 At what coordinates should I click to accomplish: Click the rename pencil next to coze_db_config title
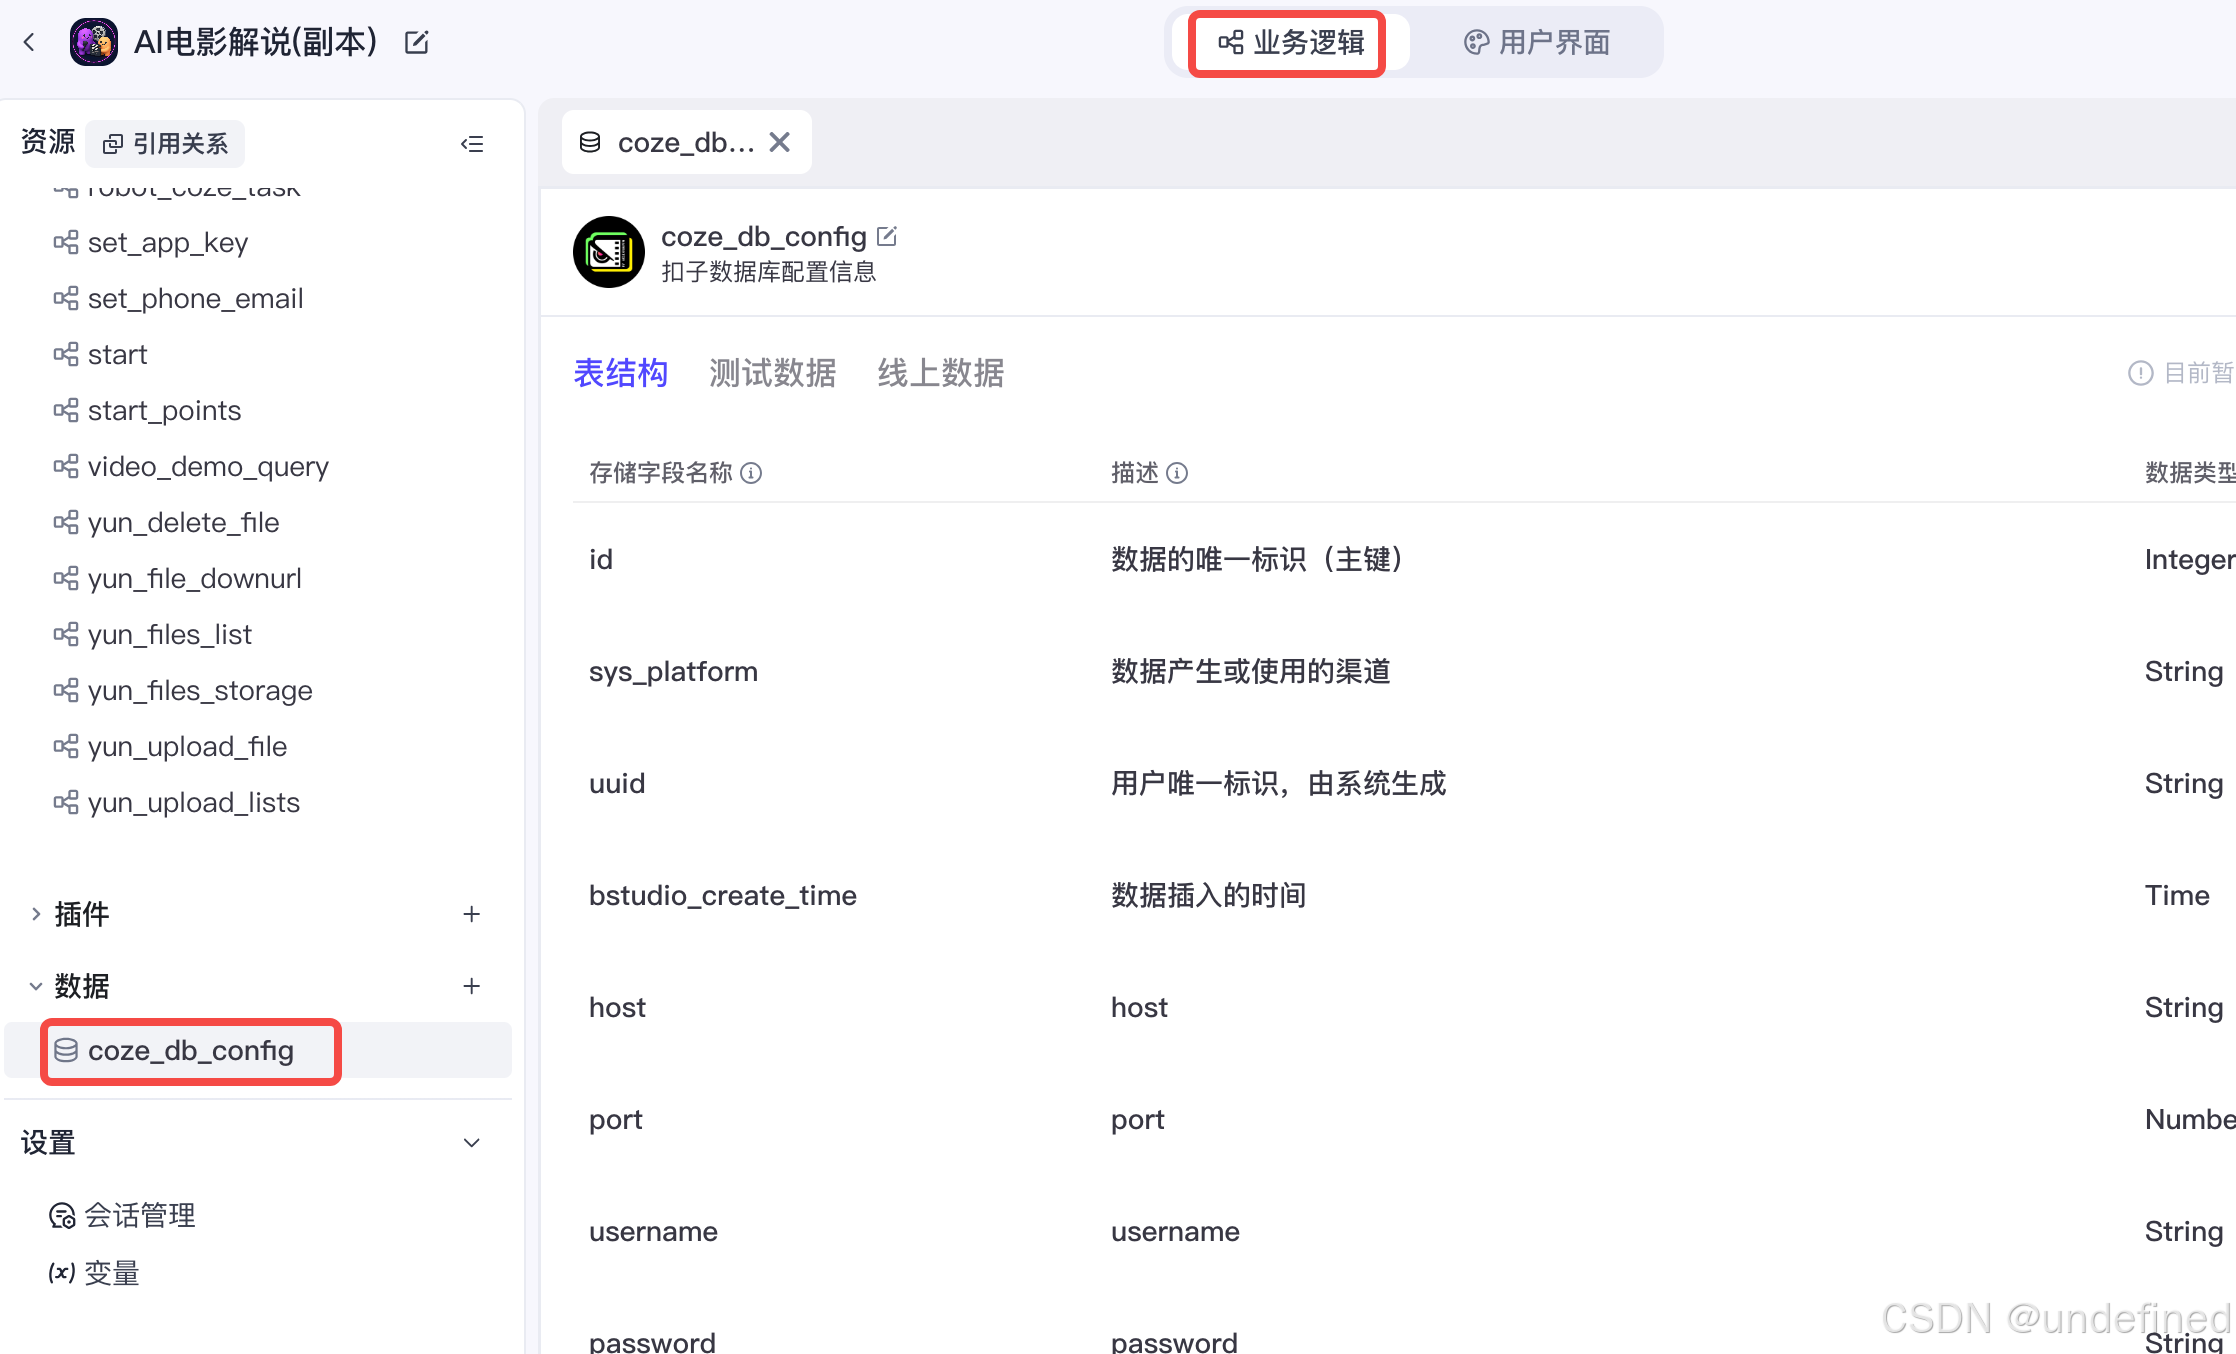(x=888, y=236)
